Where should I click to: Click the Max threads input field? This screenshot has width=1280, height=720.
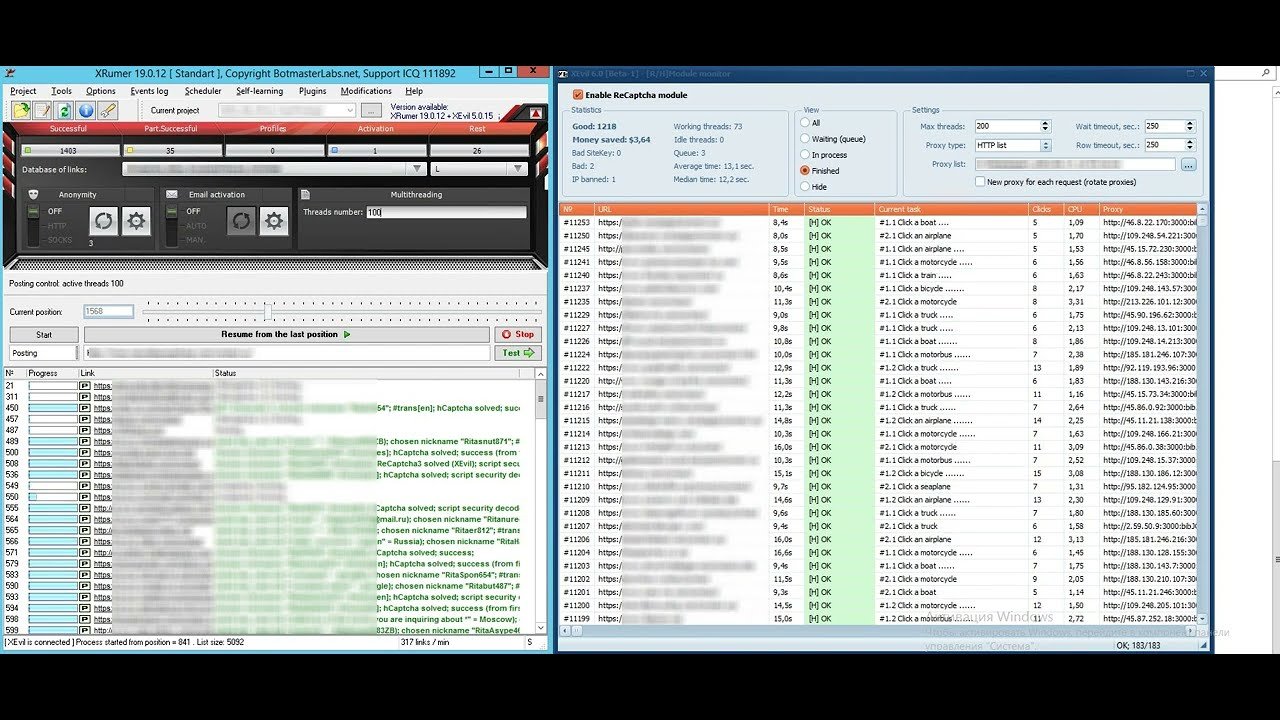[1007, 127]
